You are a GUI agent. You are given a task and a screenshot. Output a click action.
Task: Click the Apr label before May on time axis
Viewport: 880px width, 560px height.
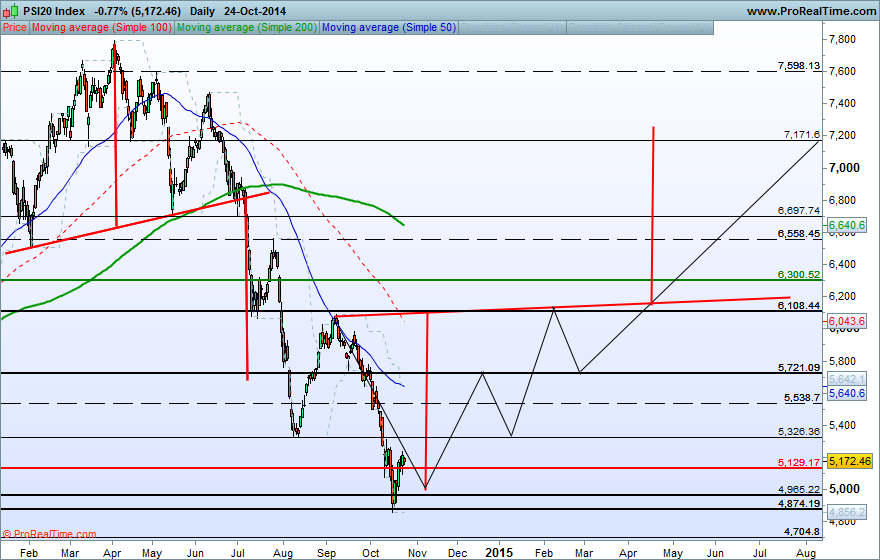click(x=112, y=553)
